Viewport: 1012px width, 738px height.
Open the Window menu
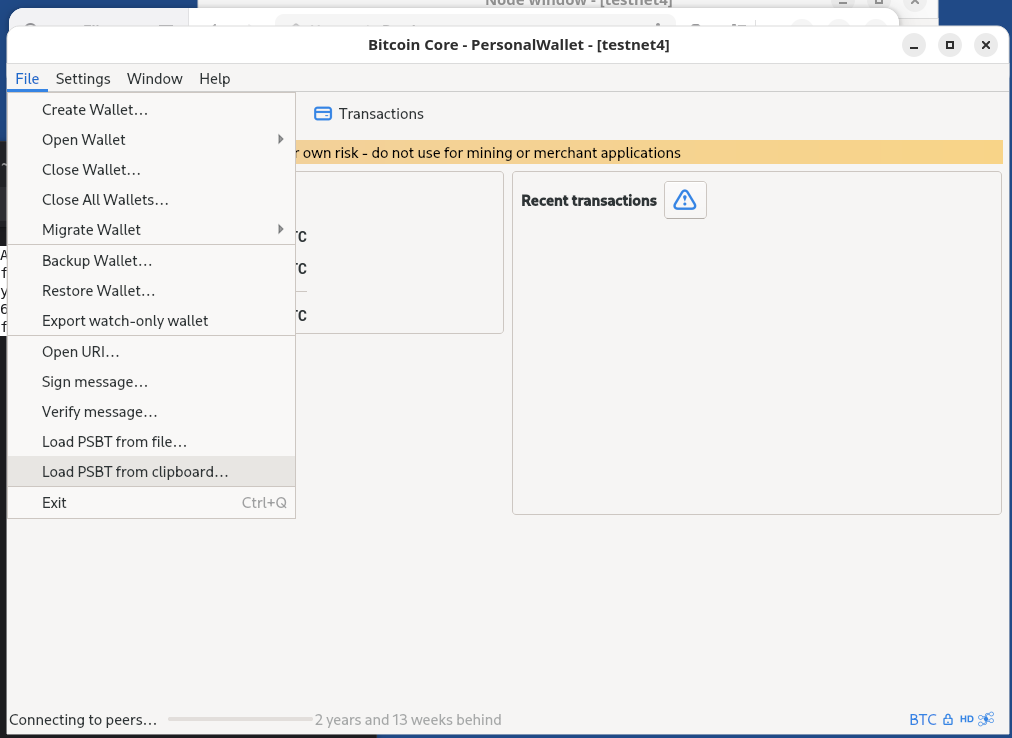tap(154, 79)
